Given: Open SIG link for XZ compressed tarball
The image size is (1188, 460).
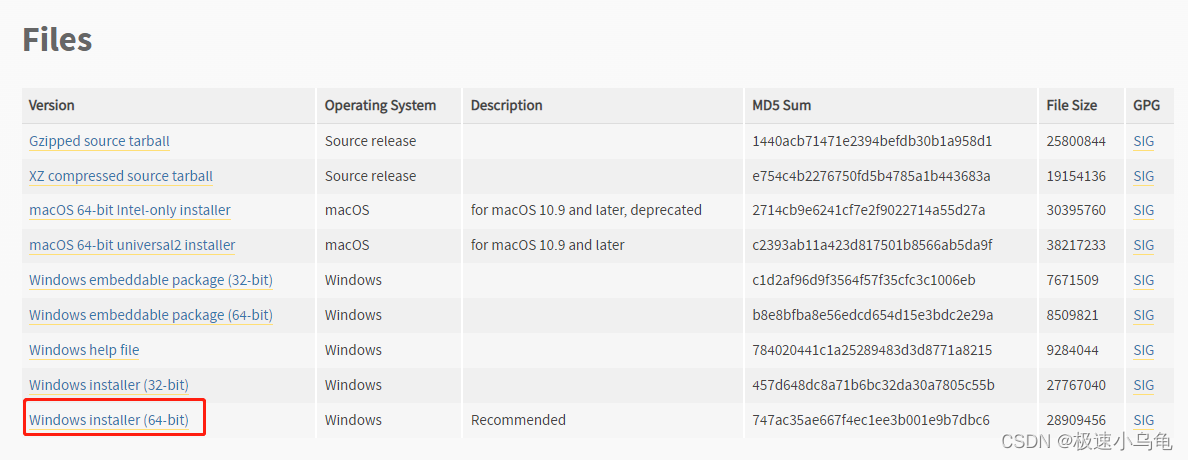Looking at the screenshot, I should pos(1143,176).
